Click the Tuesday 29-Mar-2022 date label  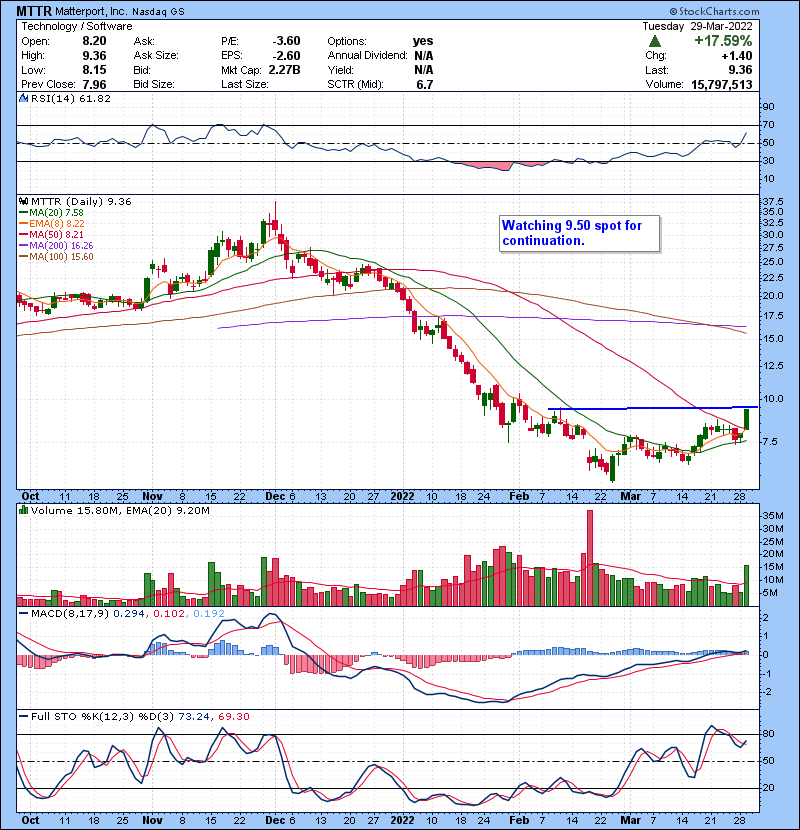697,26
